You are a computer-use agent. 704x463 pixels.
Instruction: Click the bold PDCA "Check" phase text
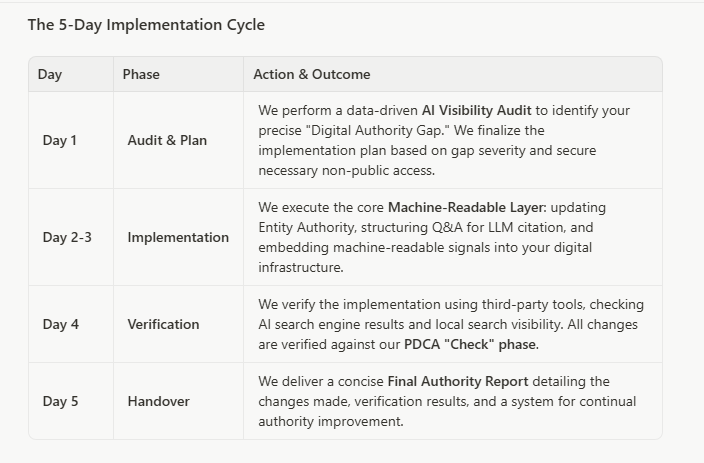click(470, 345)
